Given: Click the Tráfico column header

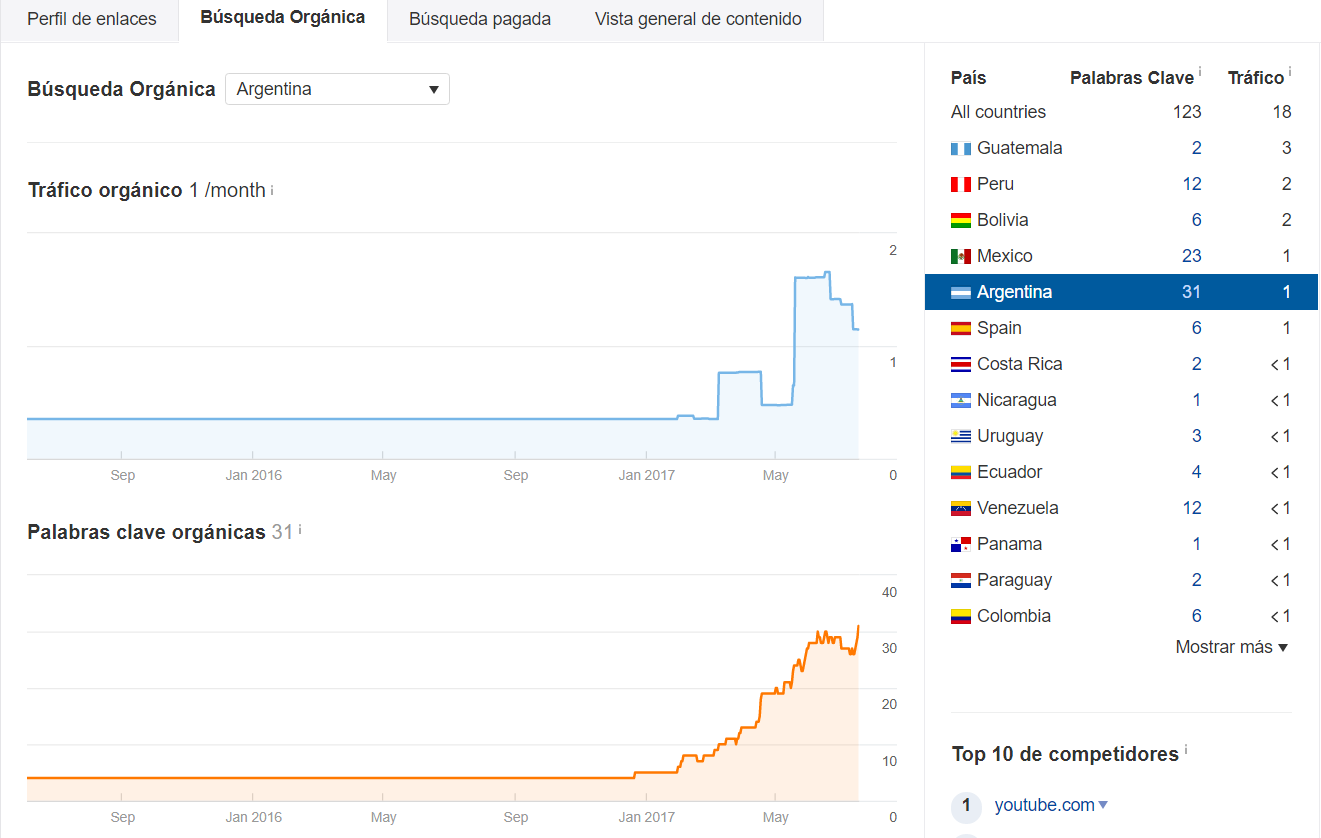Looking at the screenshot, I should click(x=1256, y=78).
